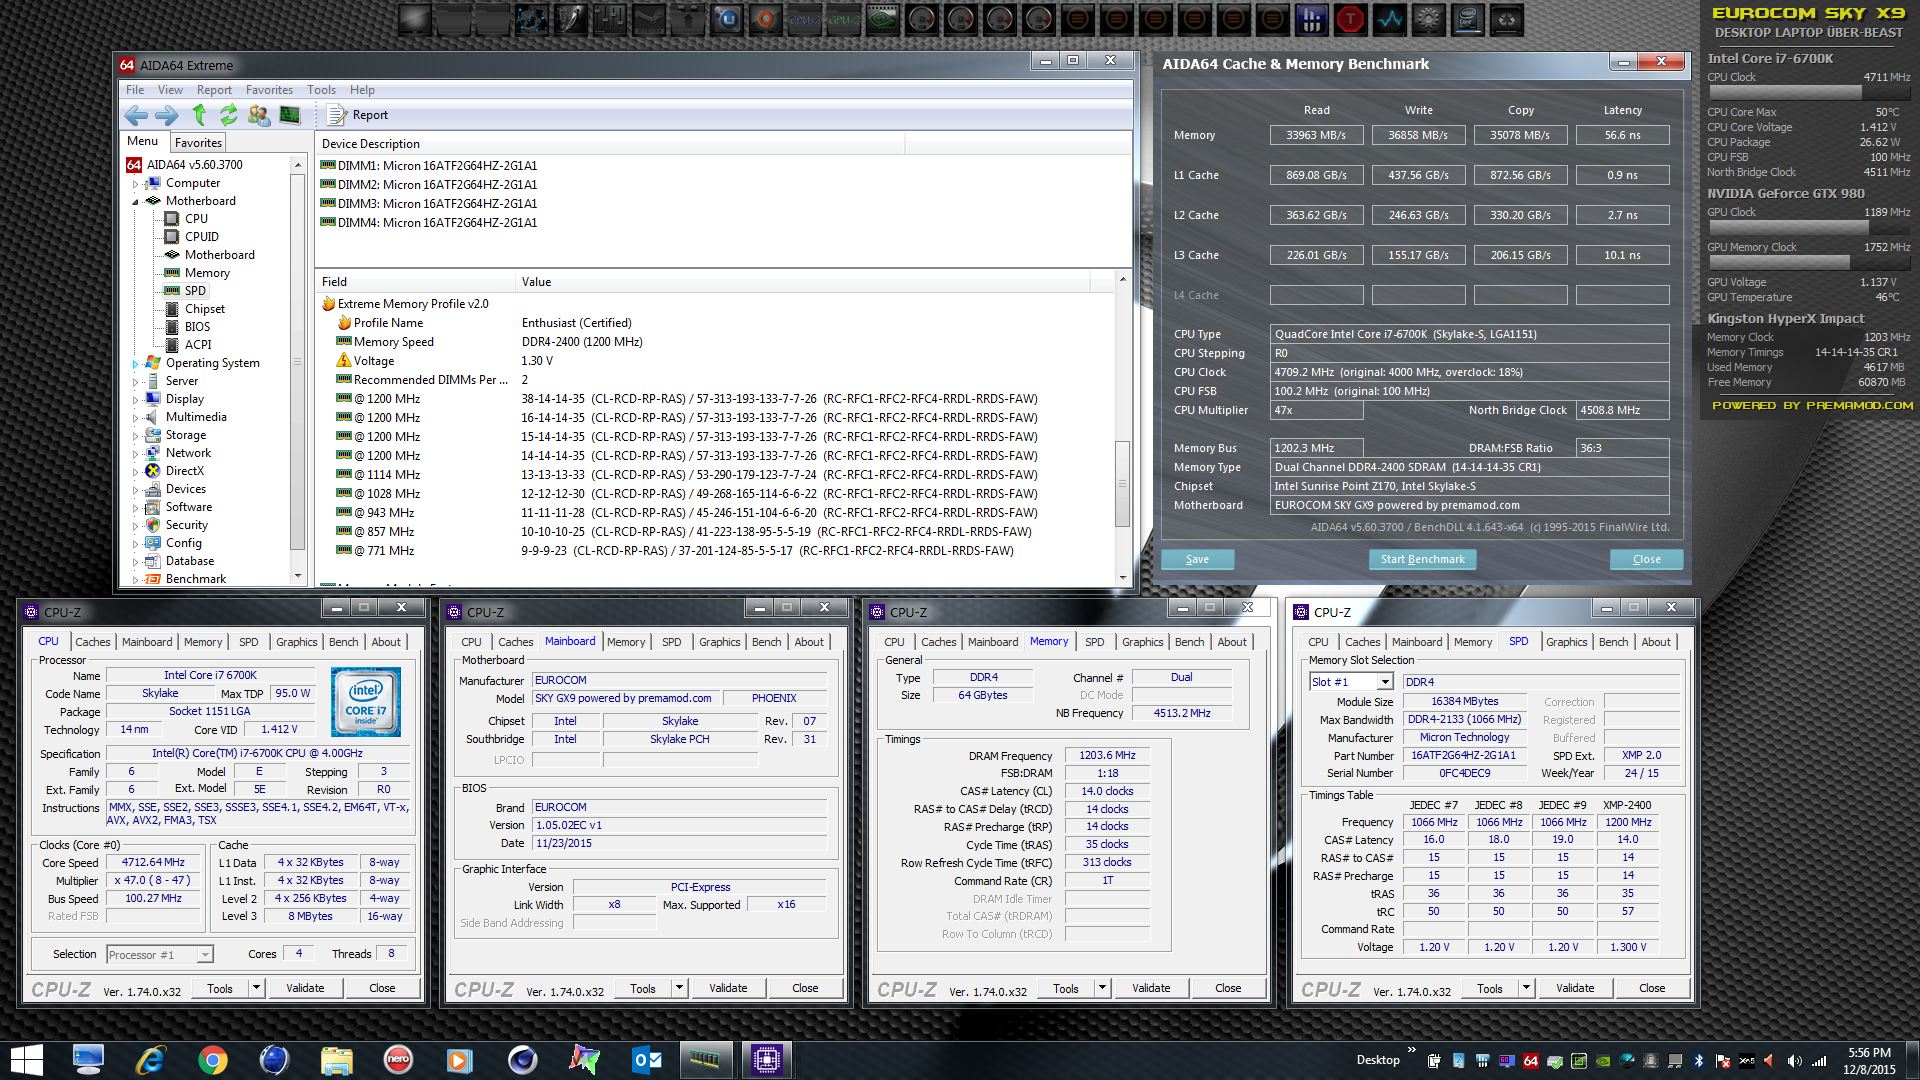1920x1080 pixels.
Task: Open Outlook from the taskbar
Action: [647, 1060]
